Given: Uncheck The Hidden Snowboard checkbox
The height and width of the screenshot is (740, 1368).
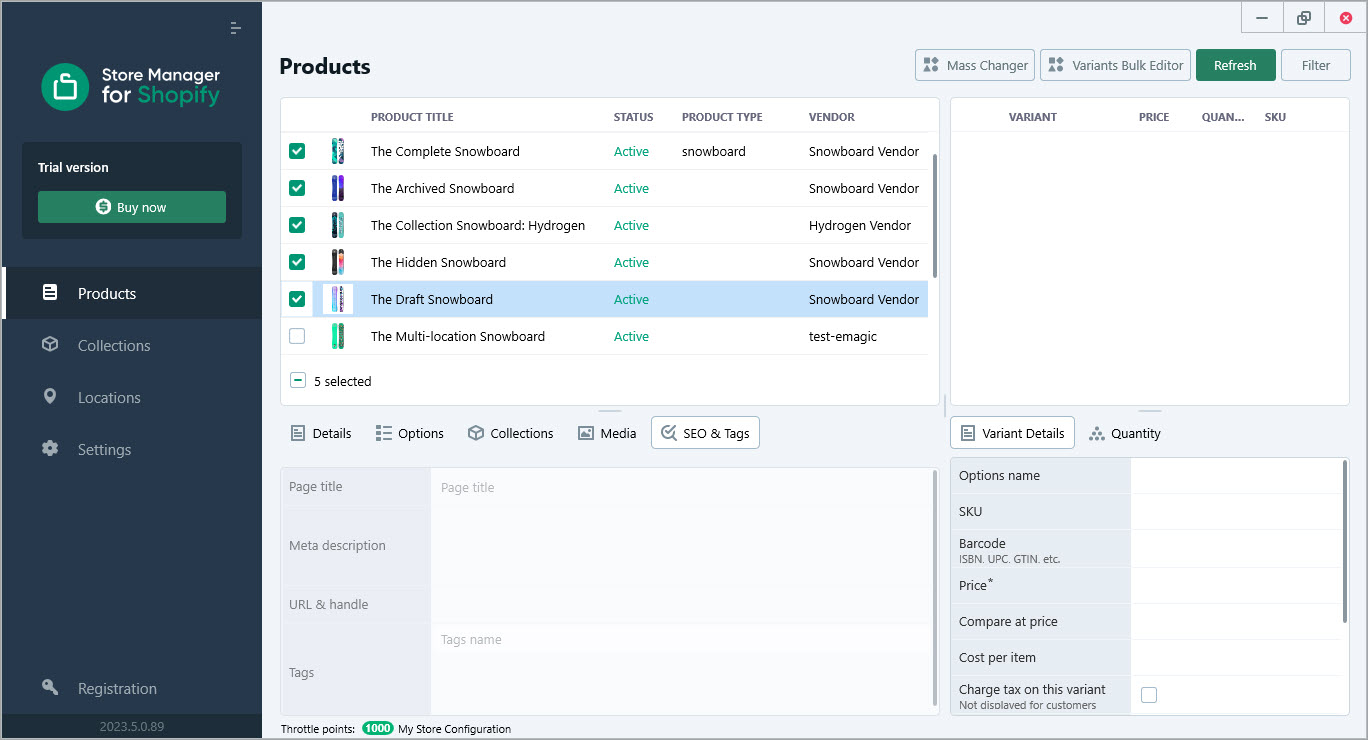Looking at the screenshot, I should pos(297,262).
